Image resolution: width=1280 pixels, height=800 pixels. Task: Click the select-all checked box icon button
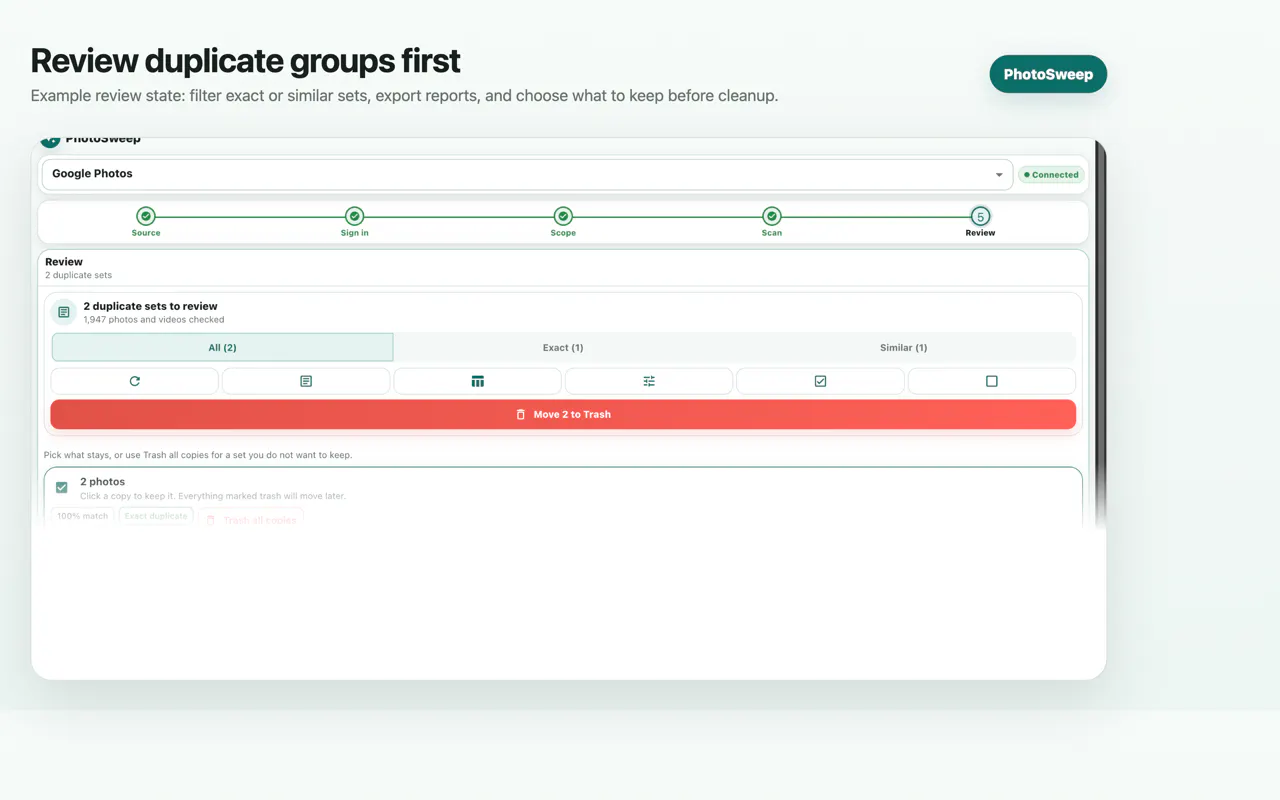(820, 381)
